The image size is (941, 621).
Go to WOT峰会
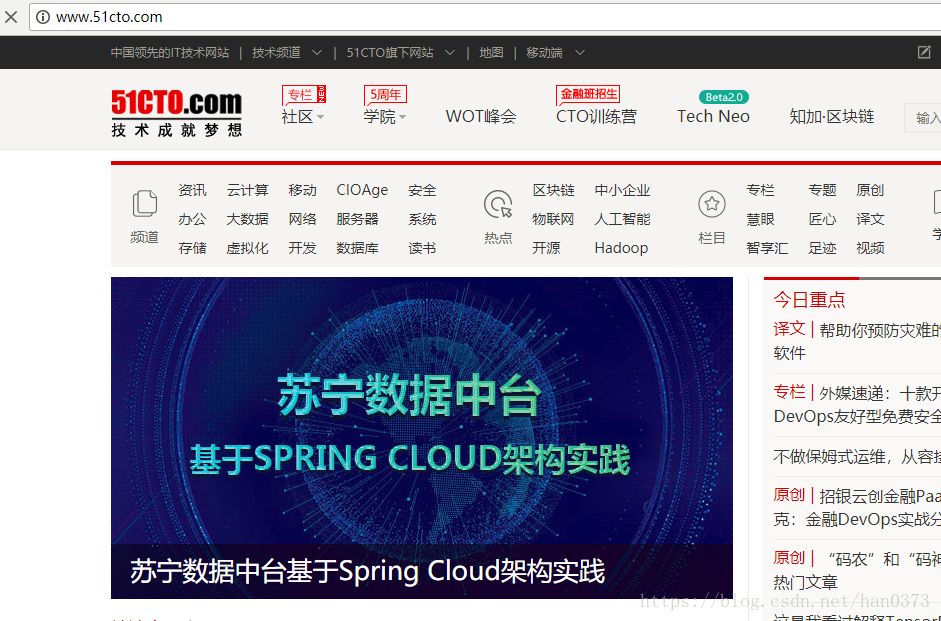point(481,116)
